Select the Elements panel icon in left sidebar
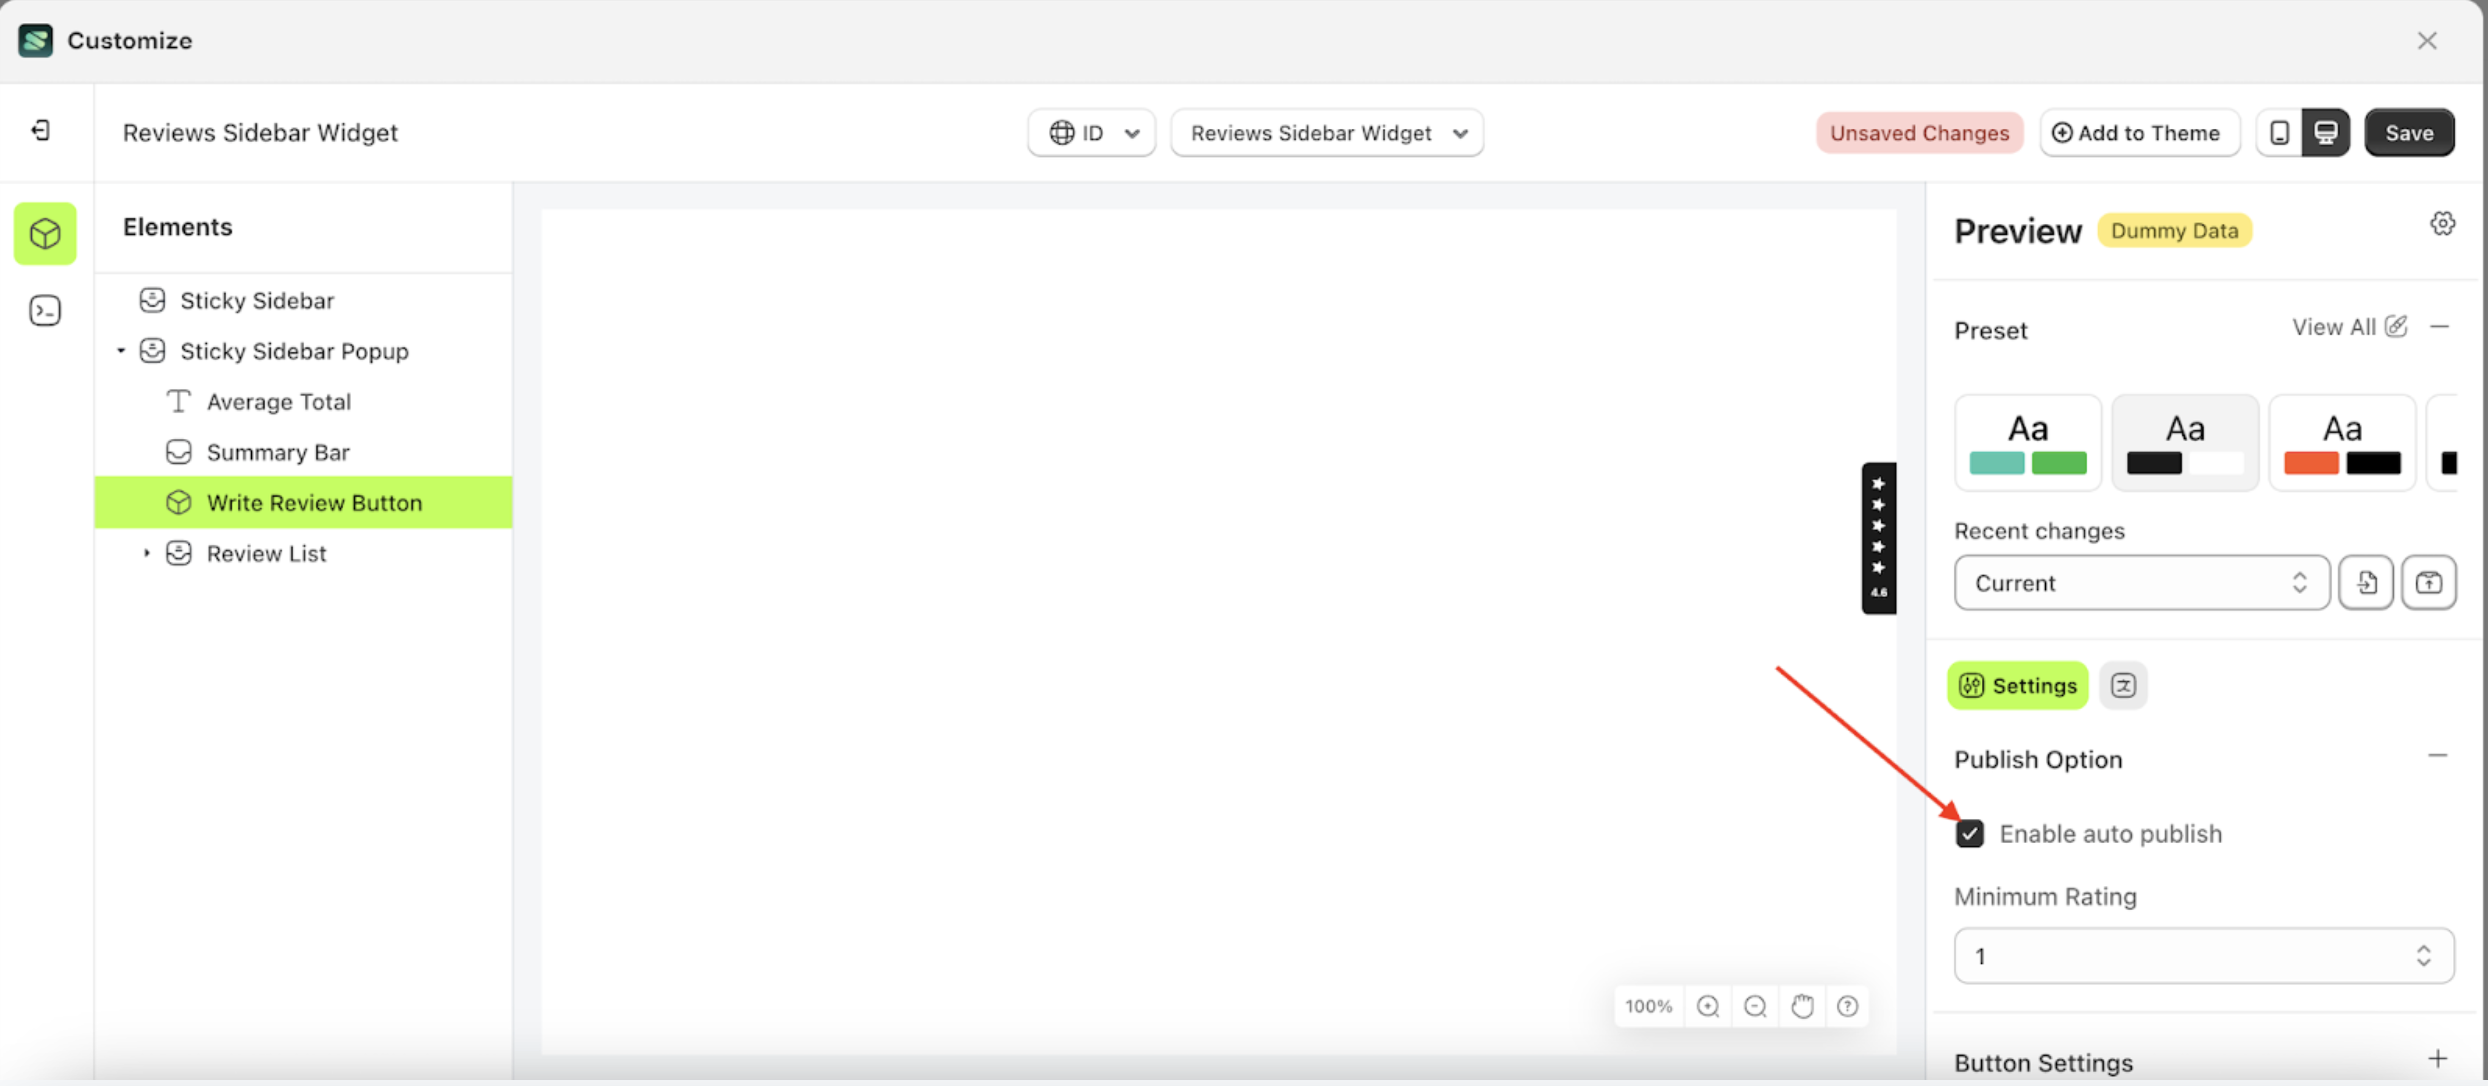The height and width of the screenshot is (1086, 2488). (x=44, y=234)
